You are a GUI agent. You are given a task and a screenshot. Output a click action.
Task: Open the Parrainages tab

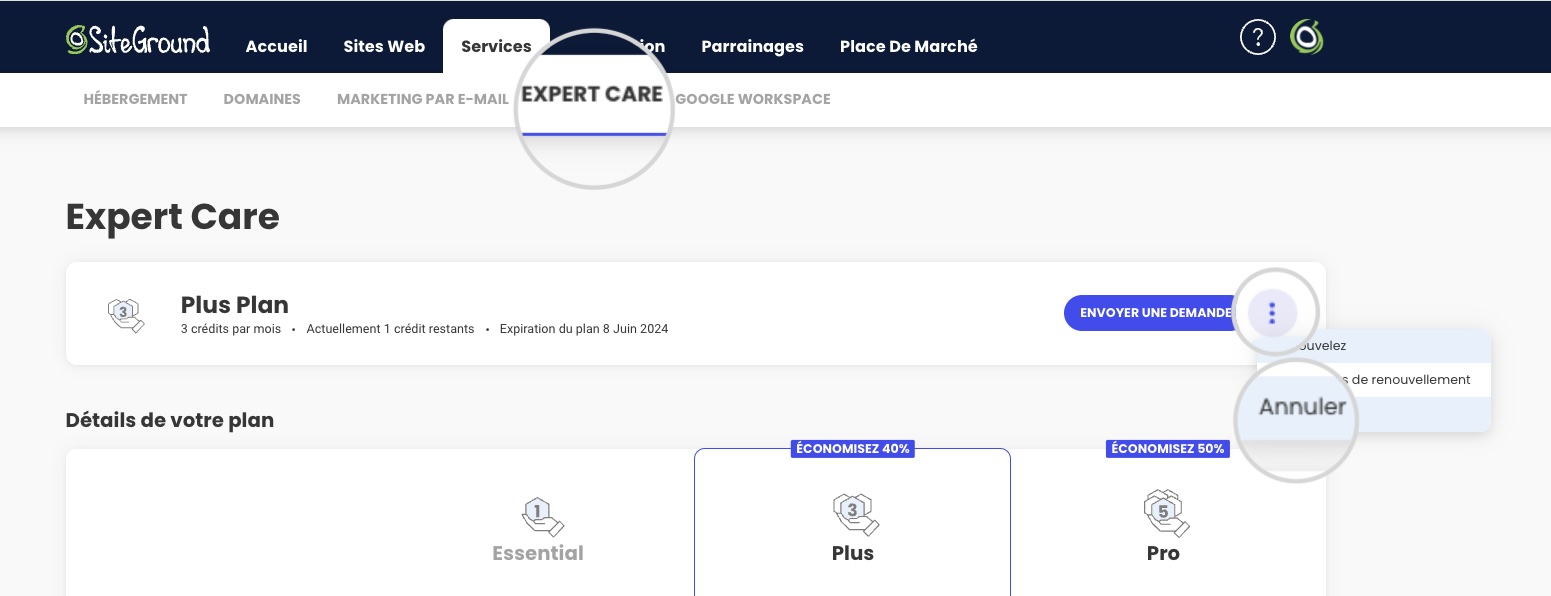752,46
